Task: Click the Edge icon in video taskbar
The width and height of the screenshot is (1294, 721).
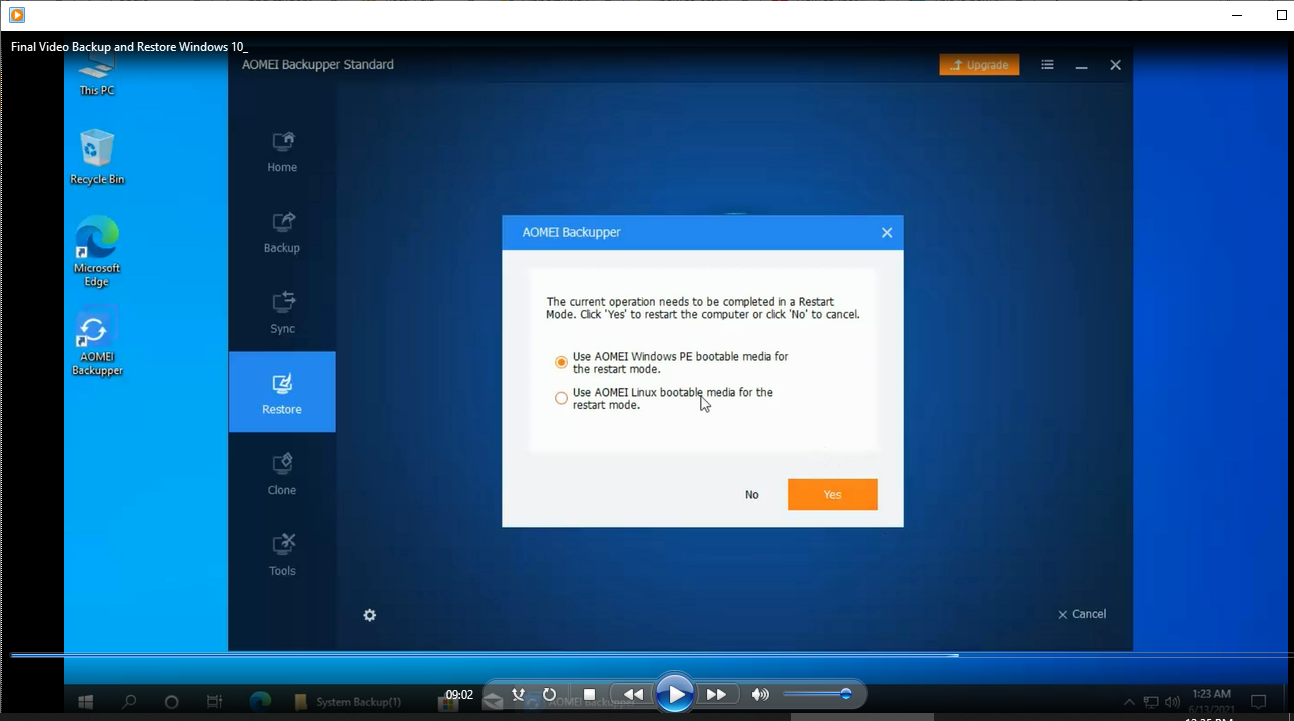Action: [x=260, y=702]
